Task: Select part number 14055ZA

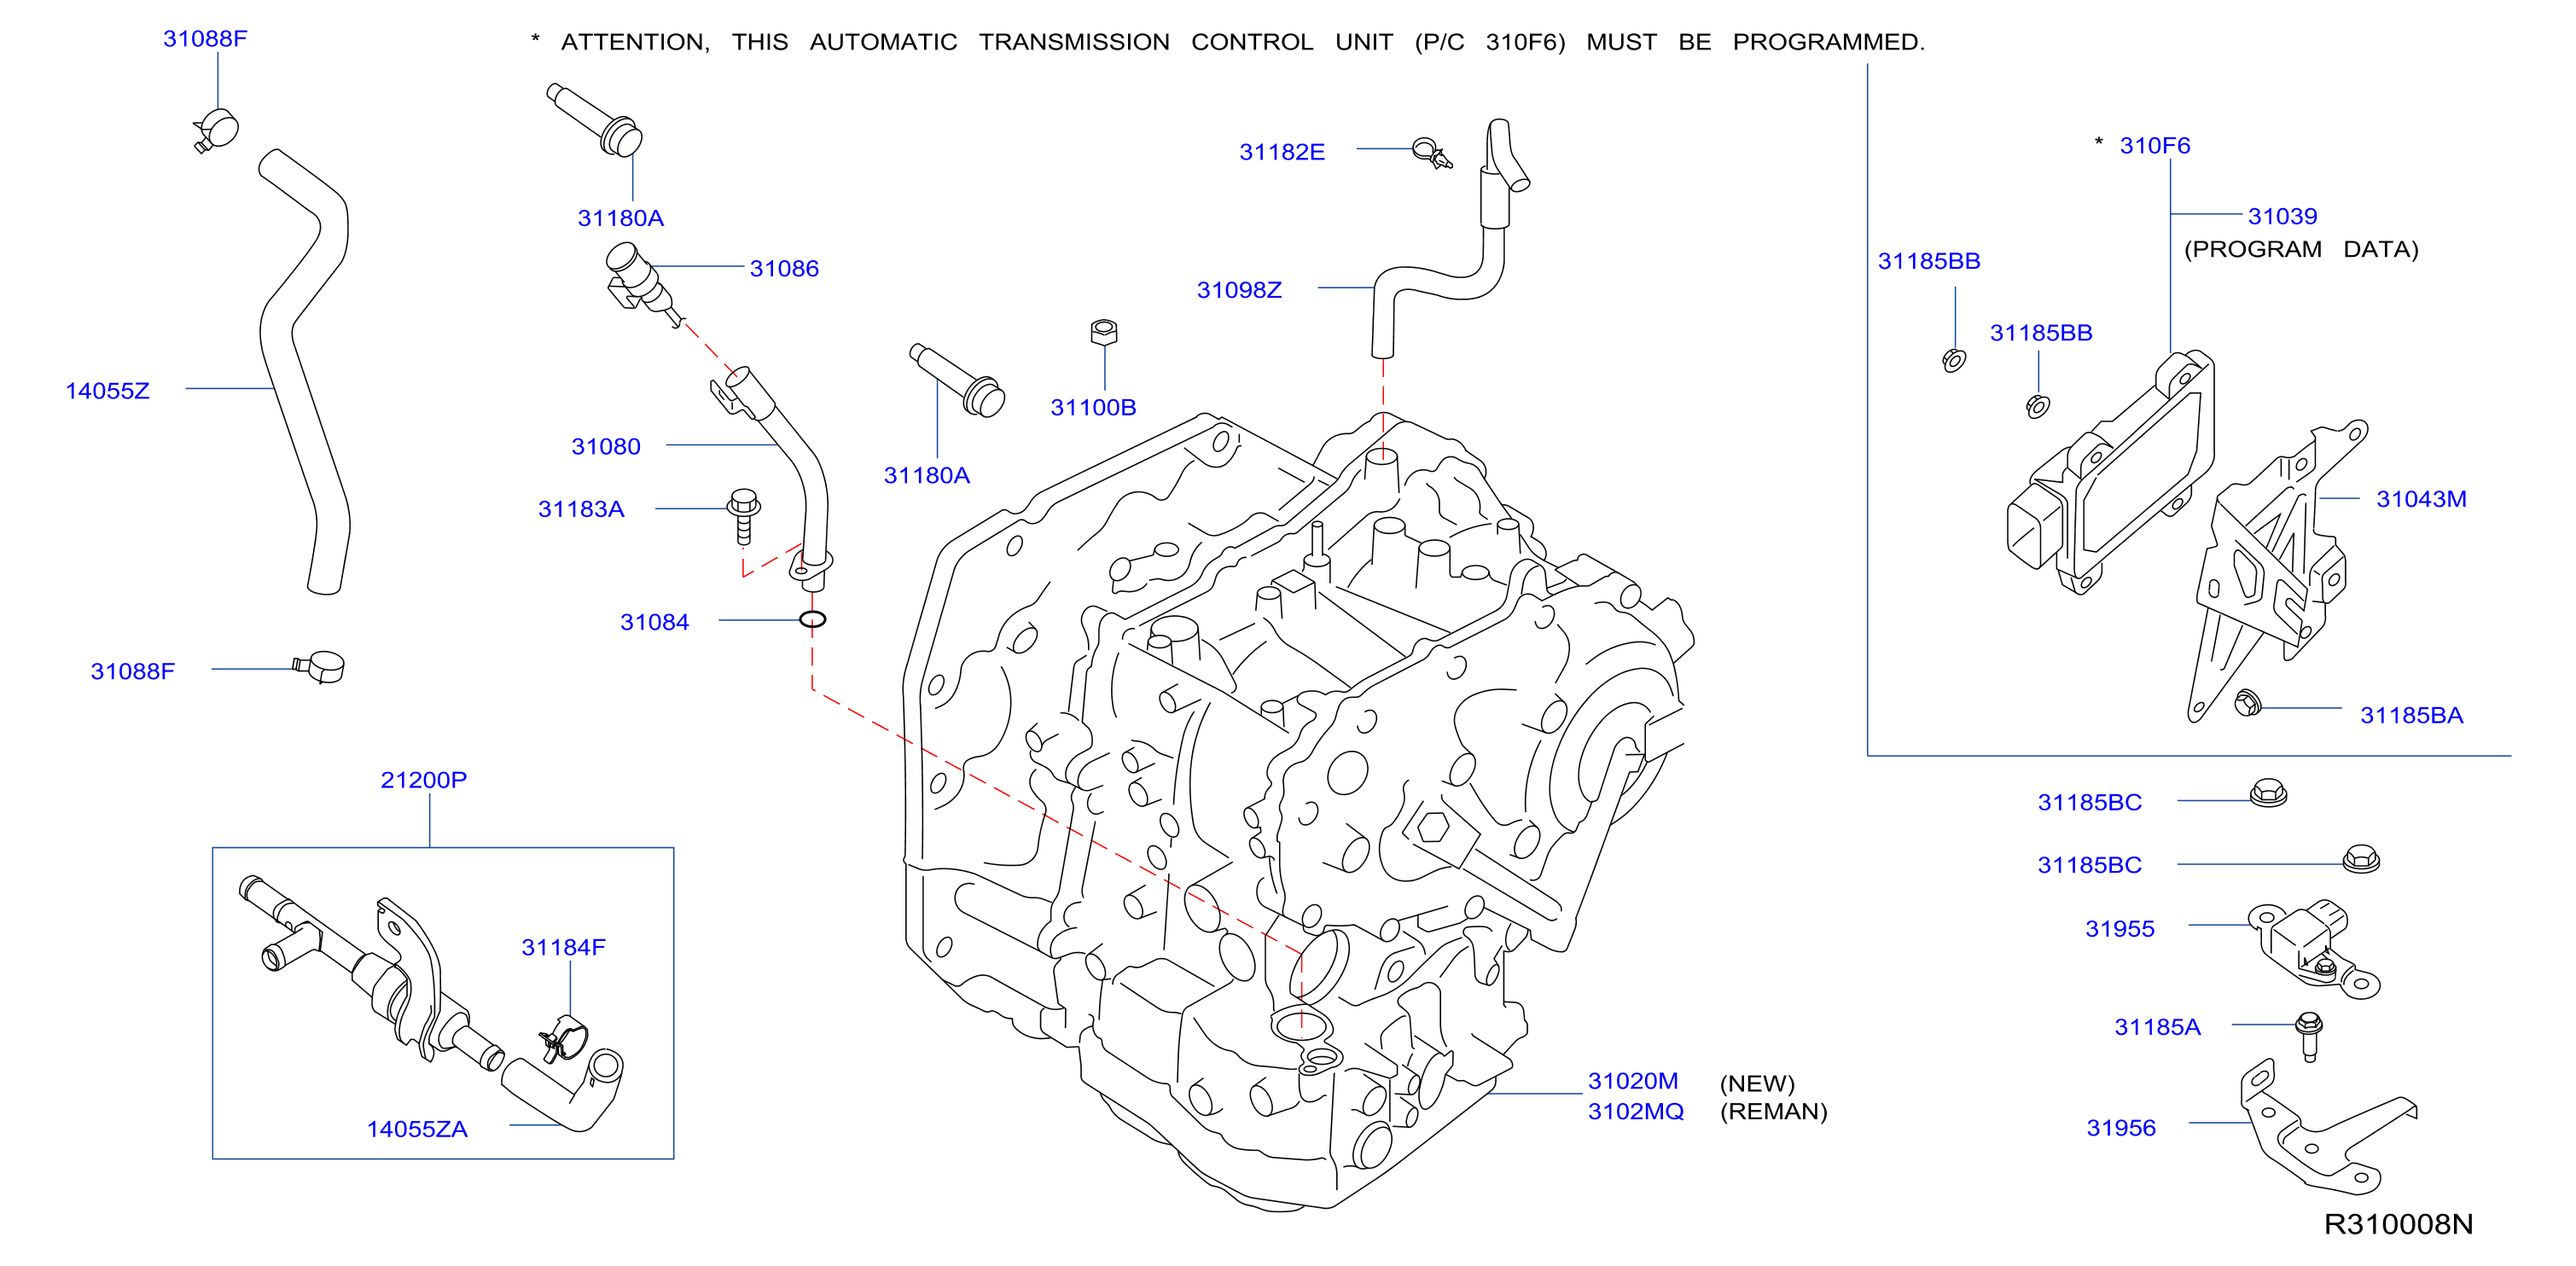Action: (417, 1129)
